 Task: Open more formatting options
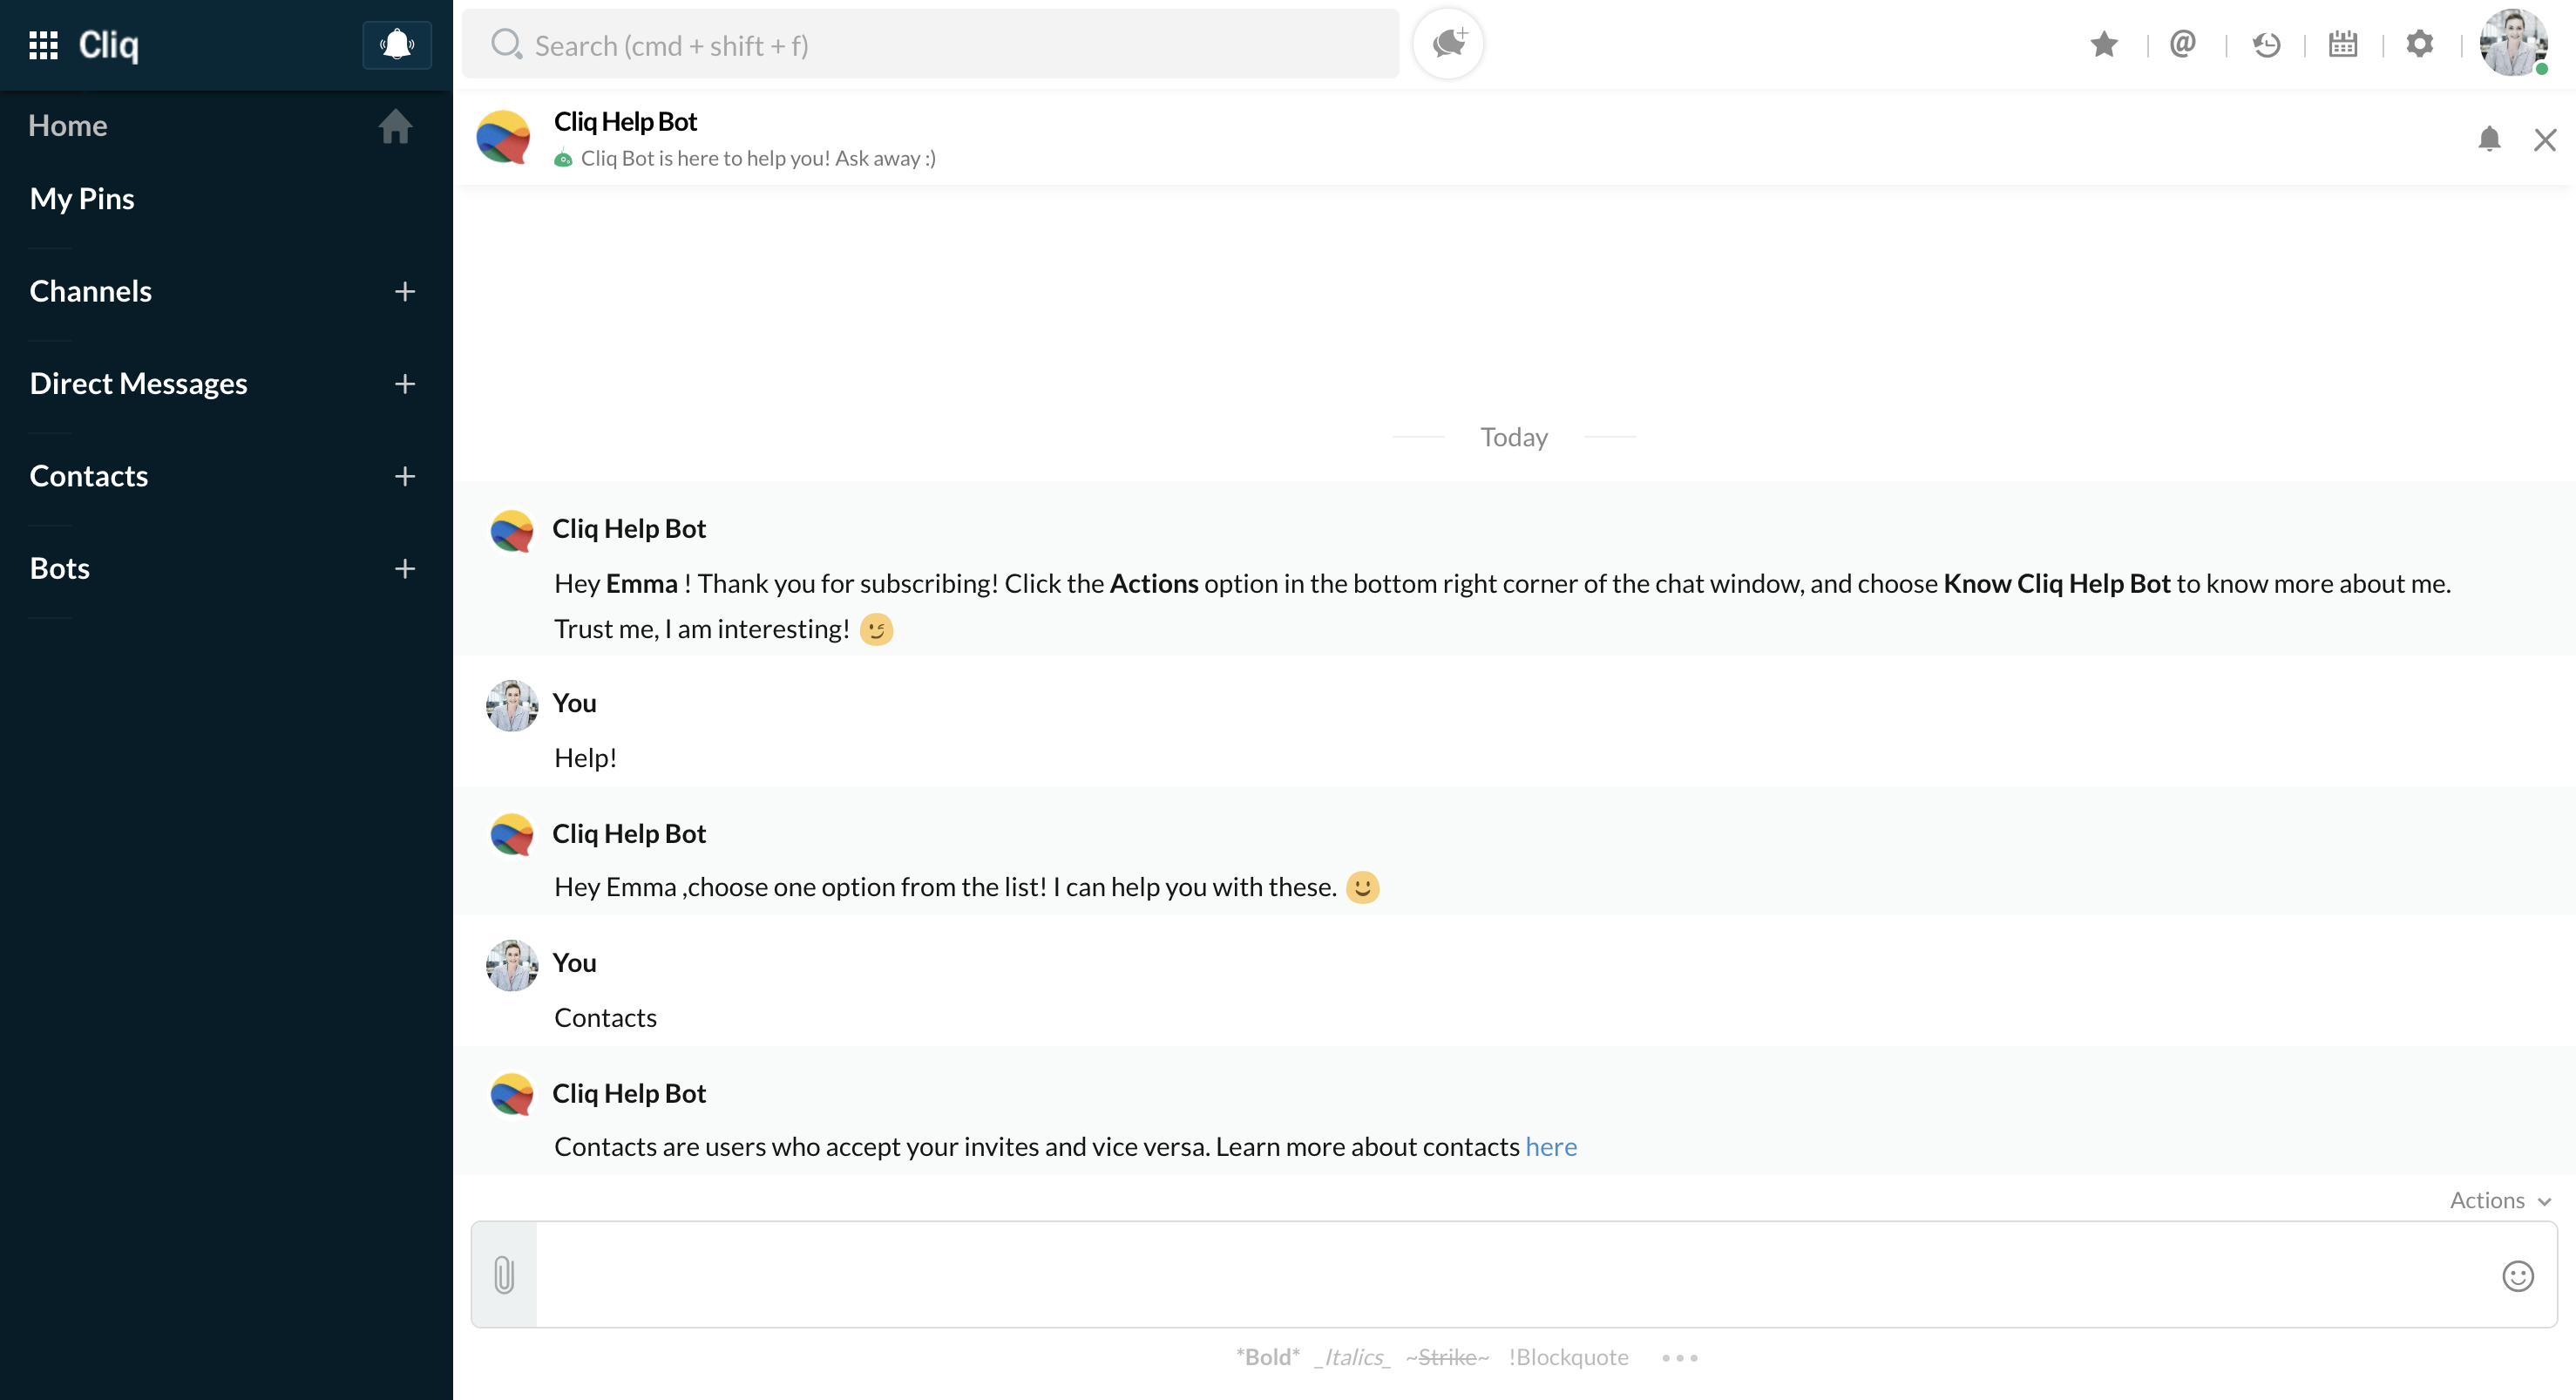click(x=1680, y=1358)
